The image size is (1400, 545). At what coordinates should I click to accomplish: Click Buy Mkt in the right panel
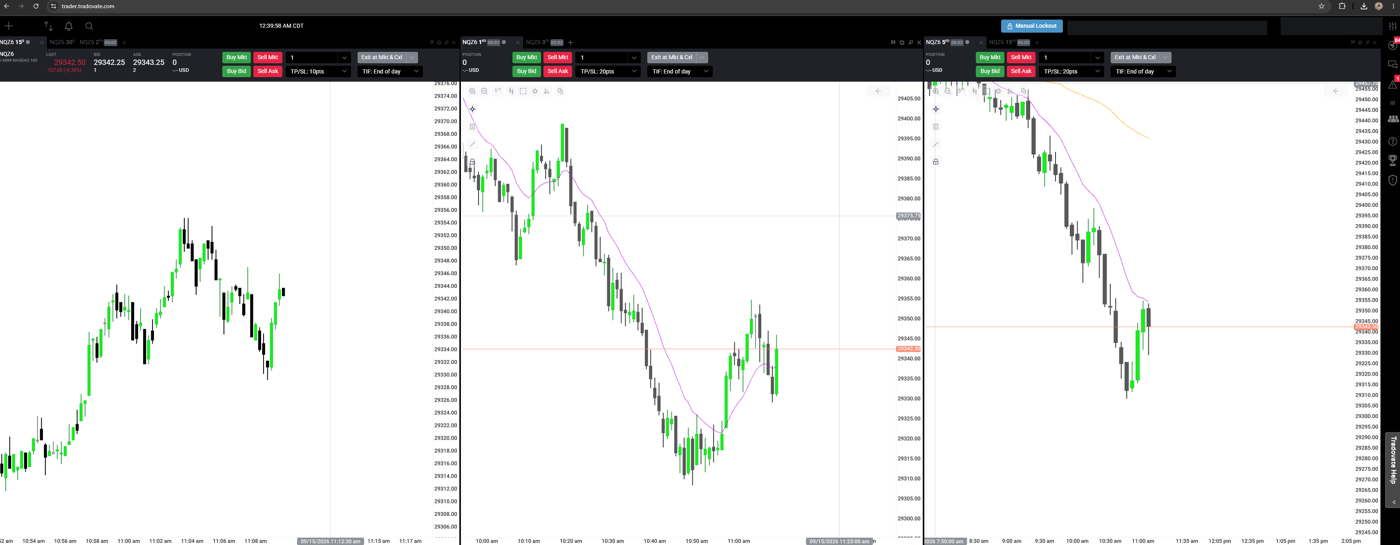pos(990,58)
